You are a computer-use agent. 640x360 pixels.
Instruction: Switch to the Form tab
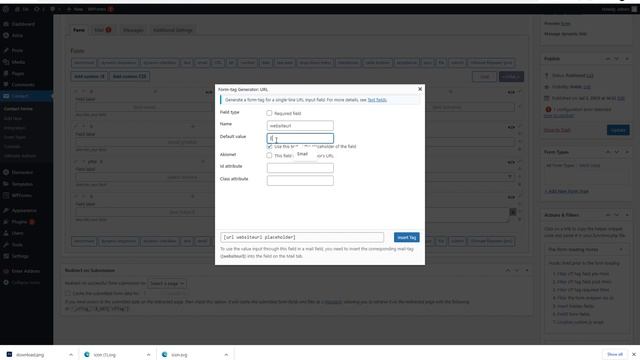point(79,30)
